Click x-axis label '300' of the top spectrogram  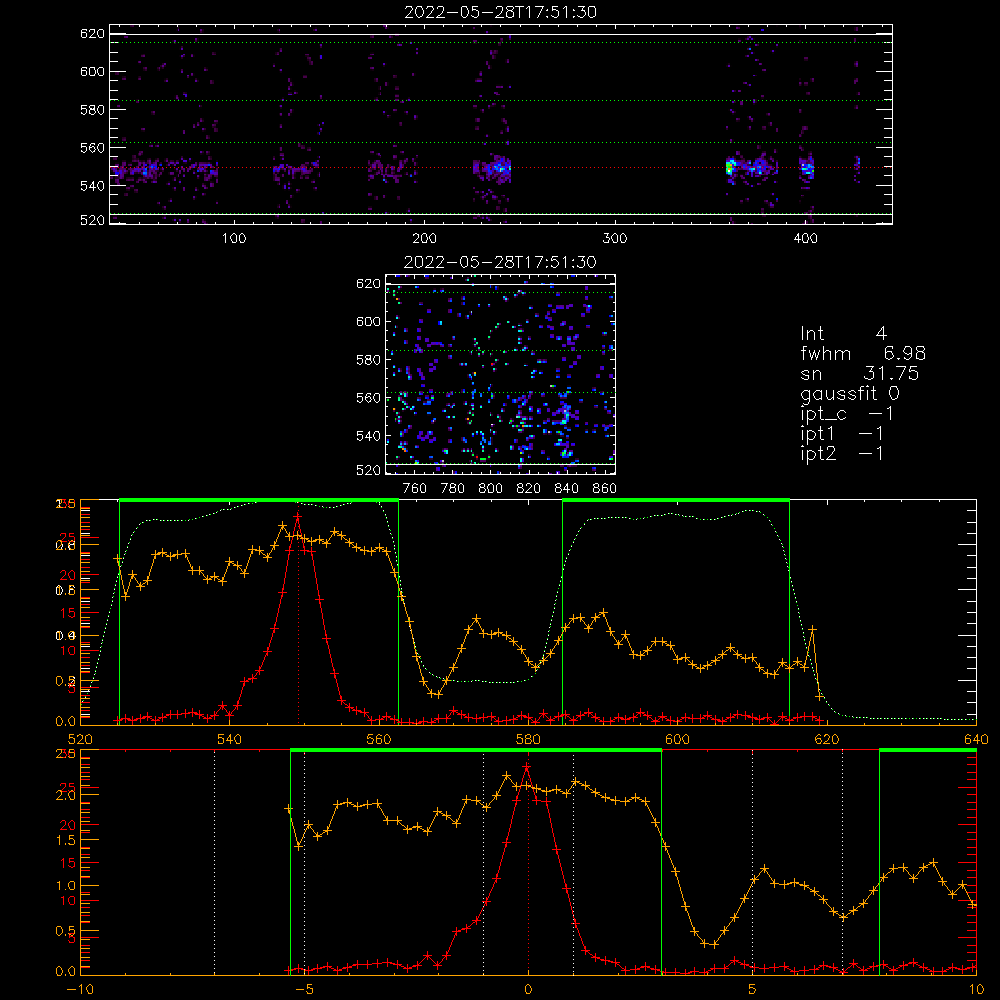pyautogui.click(x=615, y=239)
